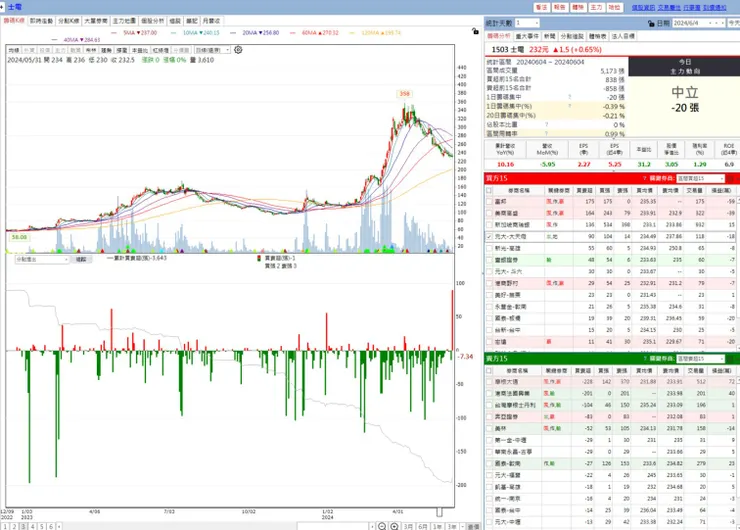Toggle the select-all checkbox in the buyers header
This screenshot has height=530, width=740.
(x=489, y=190)
